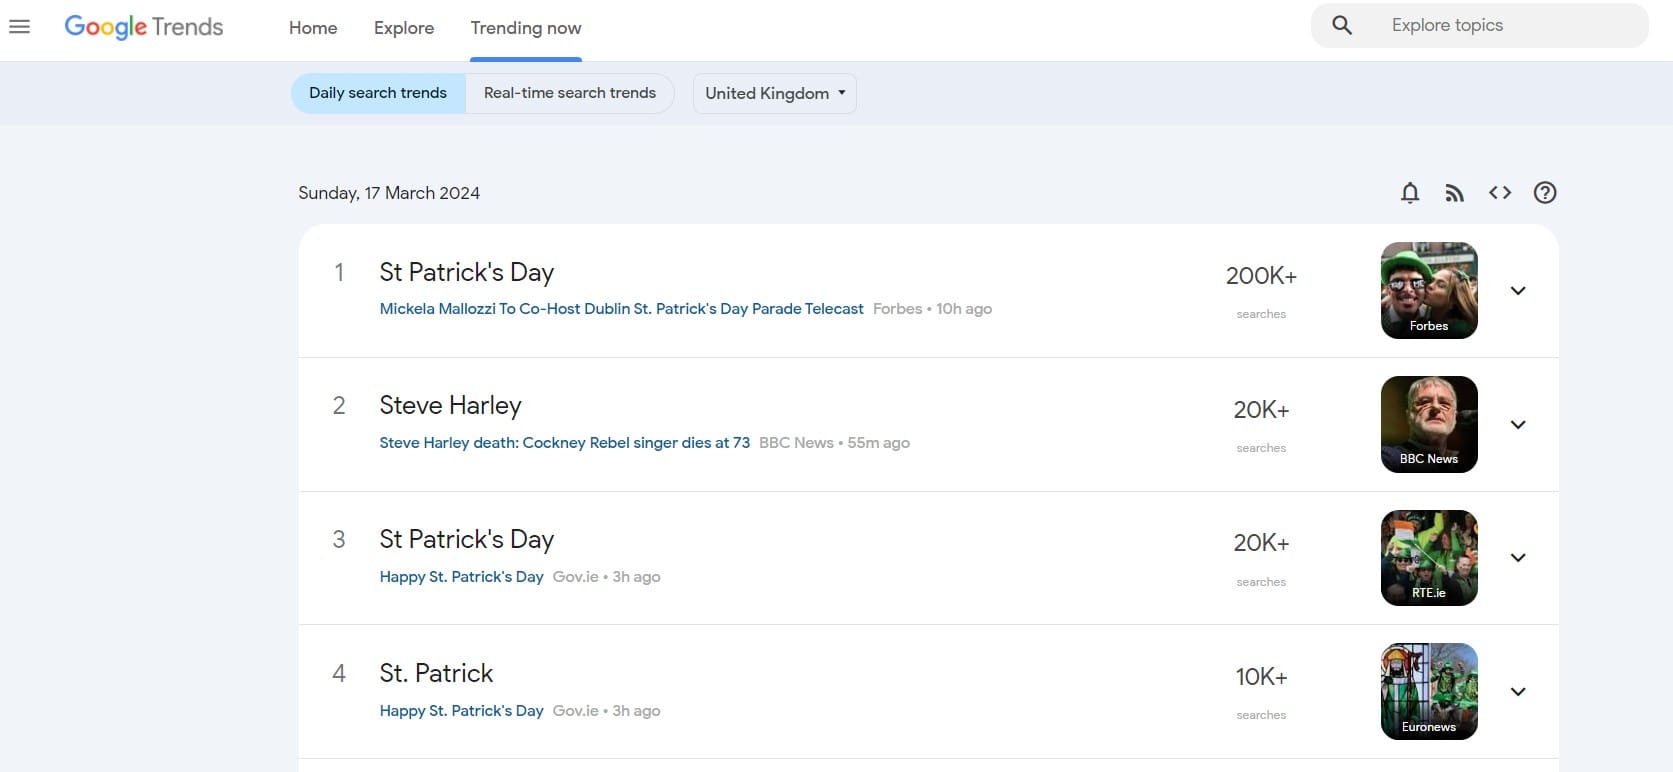Open Happy St. Patrick's Day link in row 4
1673x772 pixels.
point(461,711)
